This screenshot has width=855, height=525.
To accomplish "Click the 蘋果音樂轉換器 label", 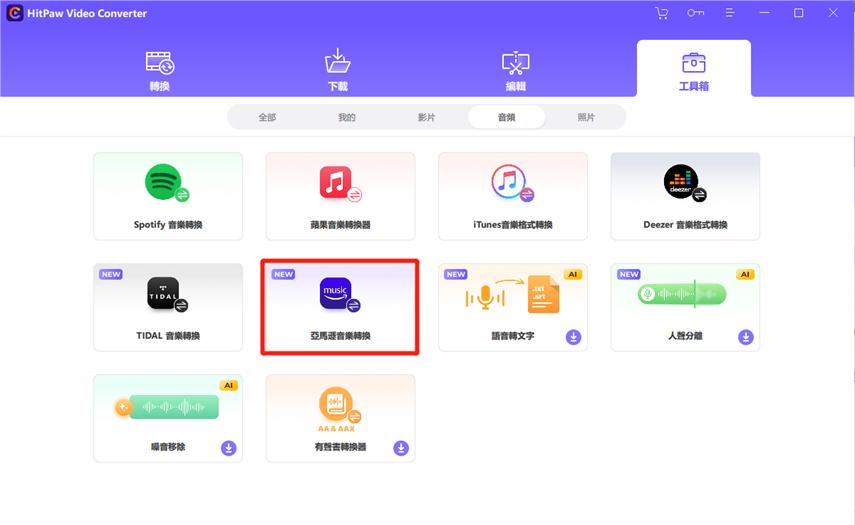I will tap(340, 225).
